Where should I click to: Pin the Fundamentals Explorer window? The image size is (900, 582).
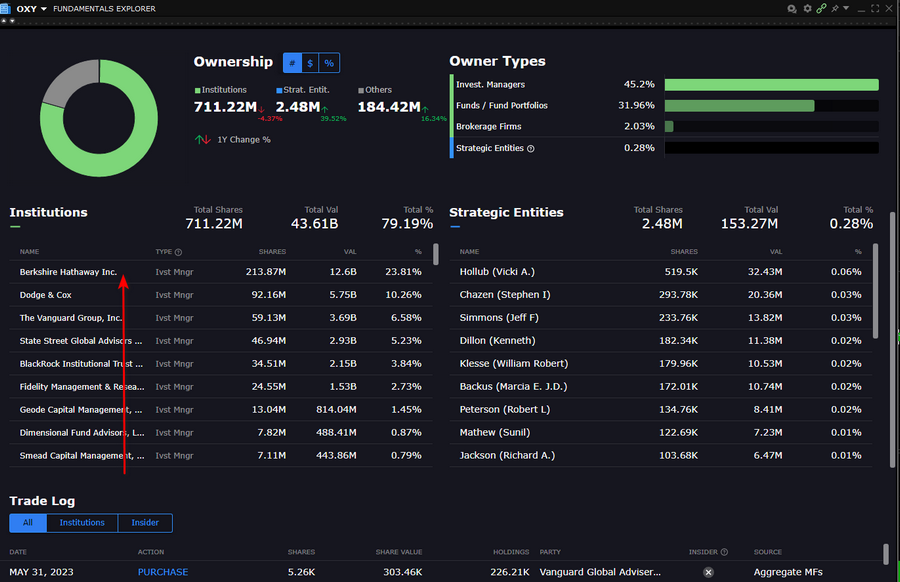coord(835,8)
